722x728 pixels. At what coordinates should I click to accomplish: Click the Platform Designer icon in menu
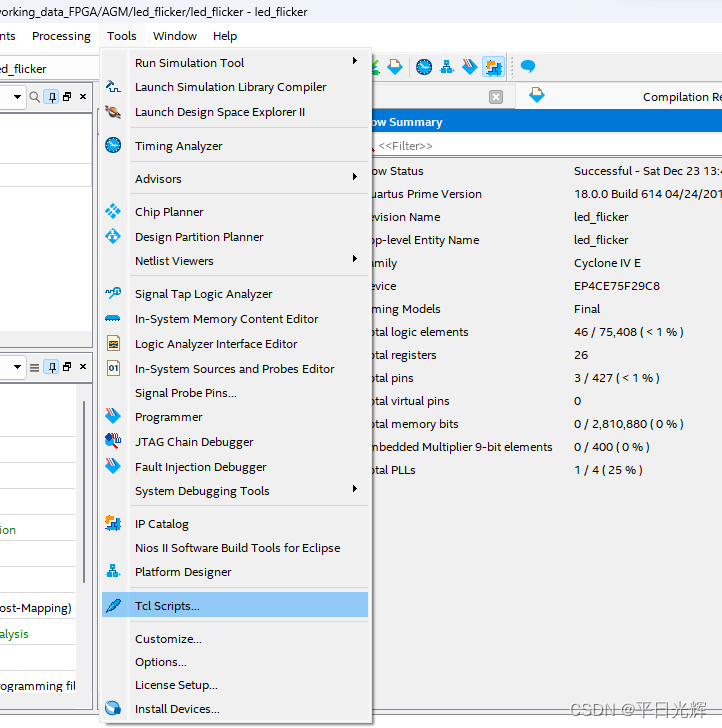point(113,571)
